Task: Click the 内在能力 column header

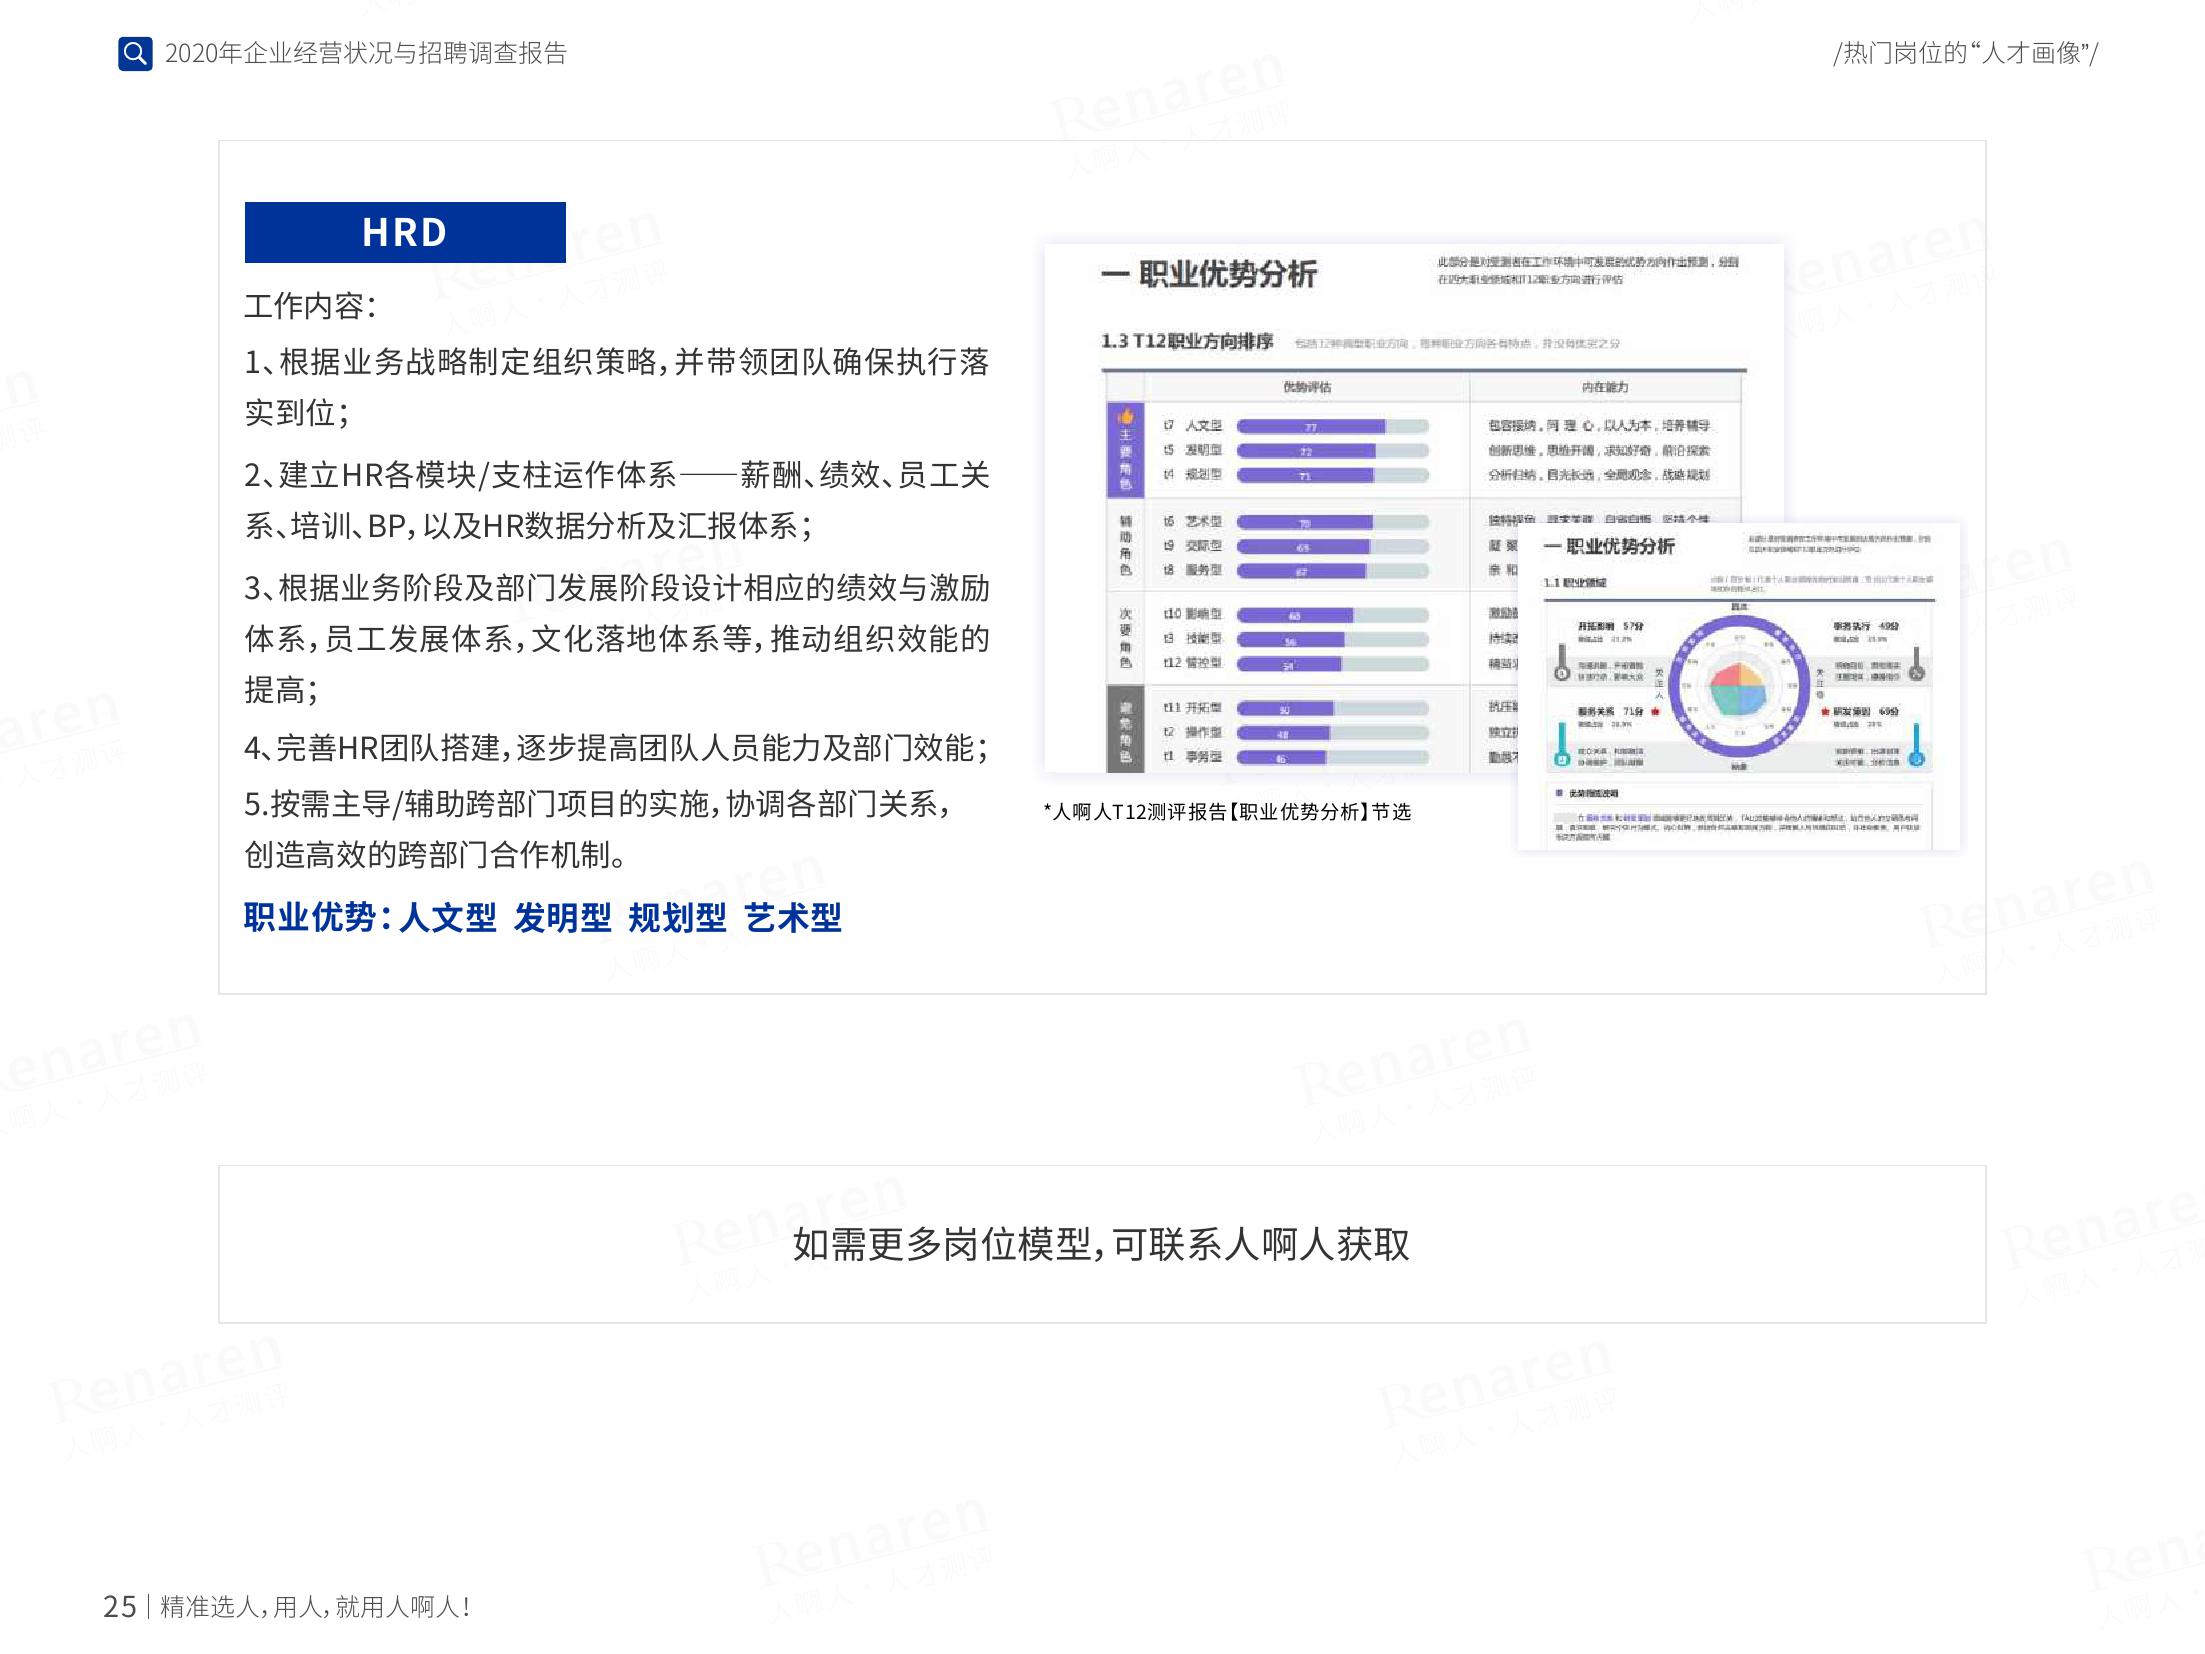Action: (x=1604, y=387)
